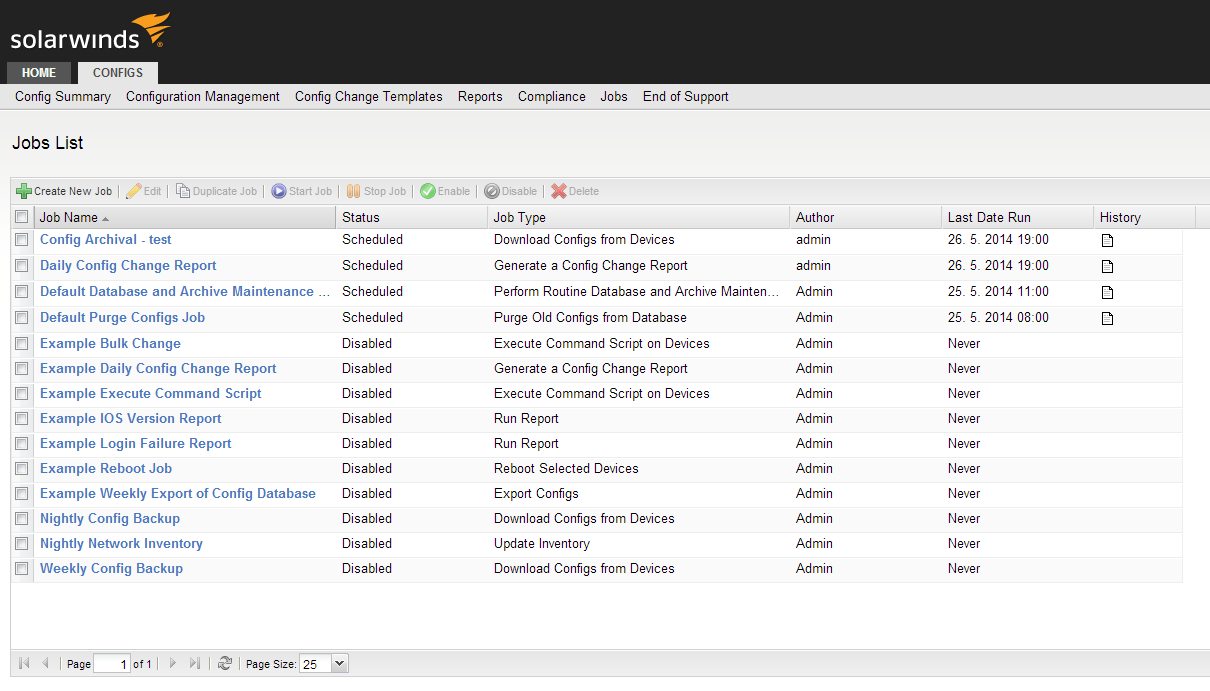The image size is (1210, 691).
Task: Click the History column header
Action: pyautogui.click(x=1145, y=217)
